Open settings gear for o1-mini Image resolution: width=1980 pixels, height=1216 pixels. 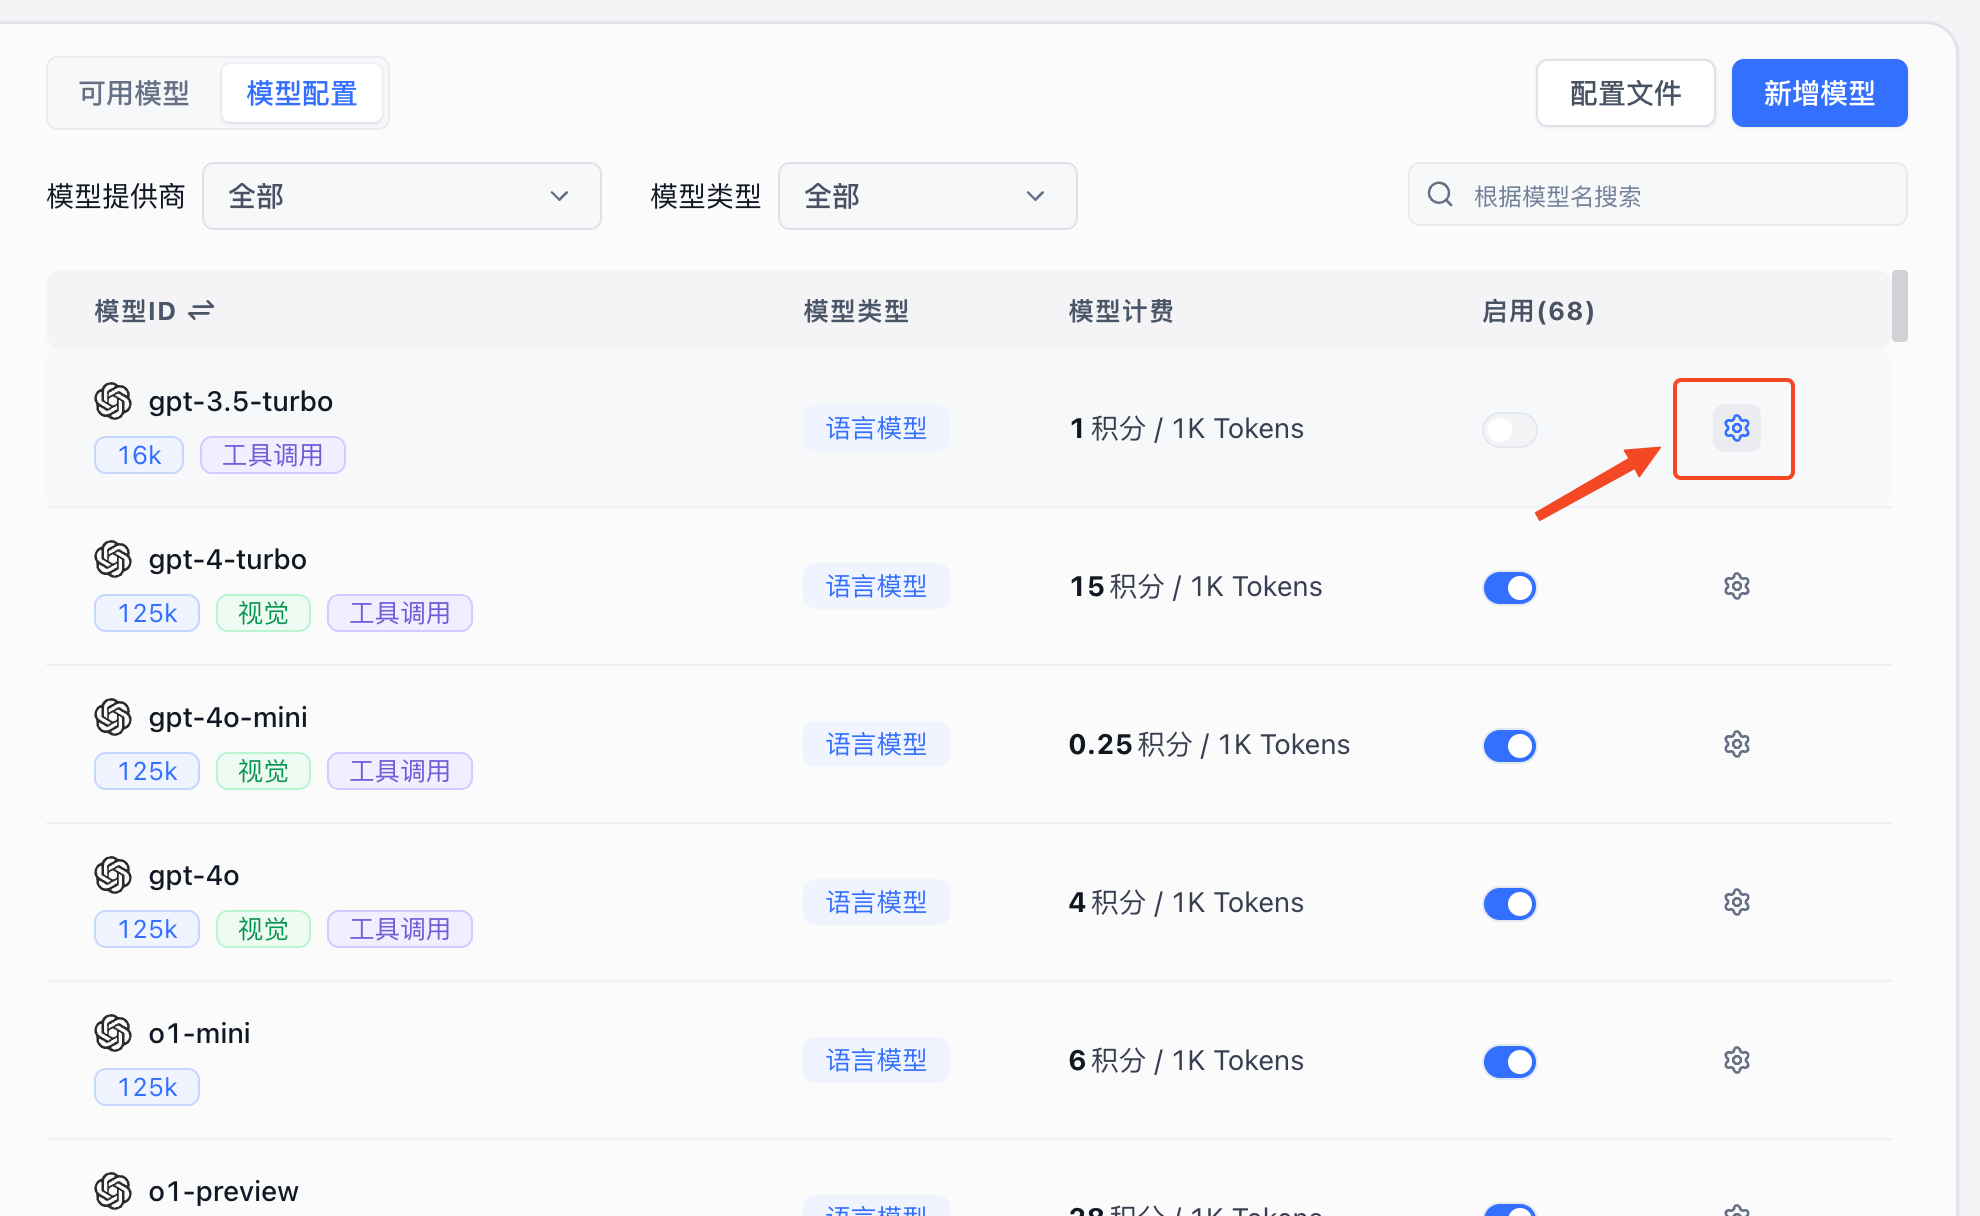pos(1736,1060)
